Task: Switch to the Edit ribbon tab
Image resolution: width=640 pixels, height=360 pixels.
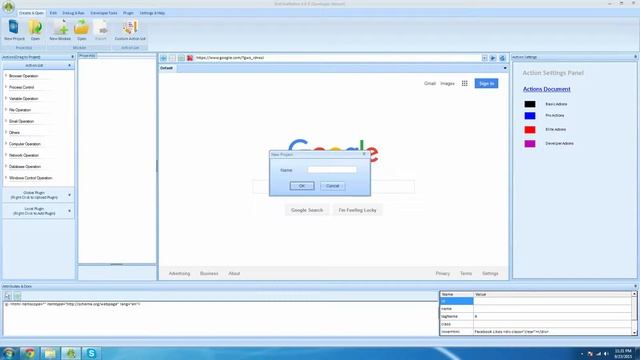Action: click(53, 13)
